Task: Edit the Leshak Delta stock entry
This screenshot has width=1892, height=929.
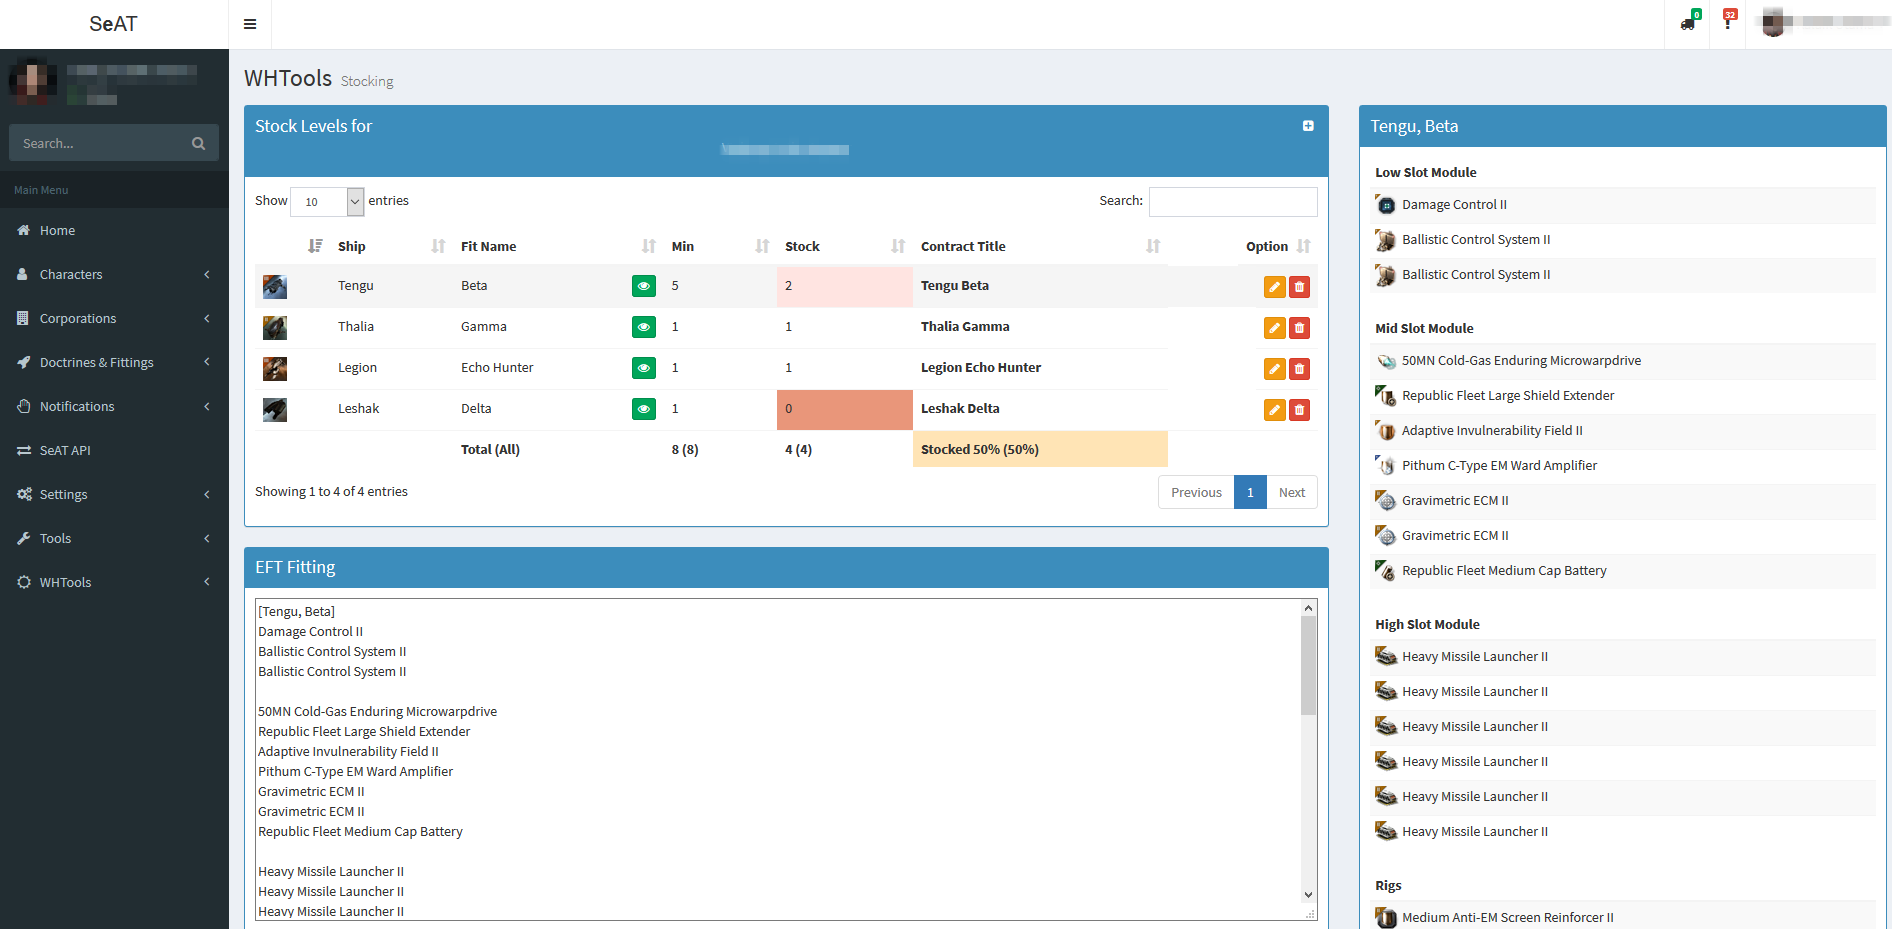Action: (1274, 410)
